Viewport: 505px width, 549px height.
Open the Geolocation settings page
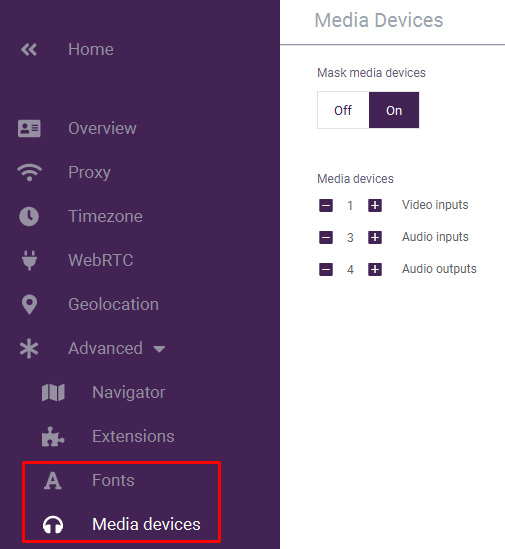[113, 304]
